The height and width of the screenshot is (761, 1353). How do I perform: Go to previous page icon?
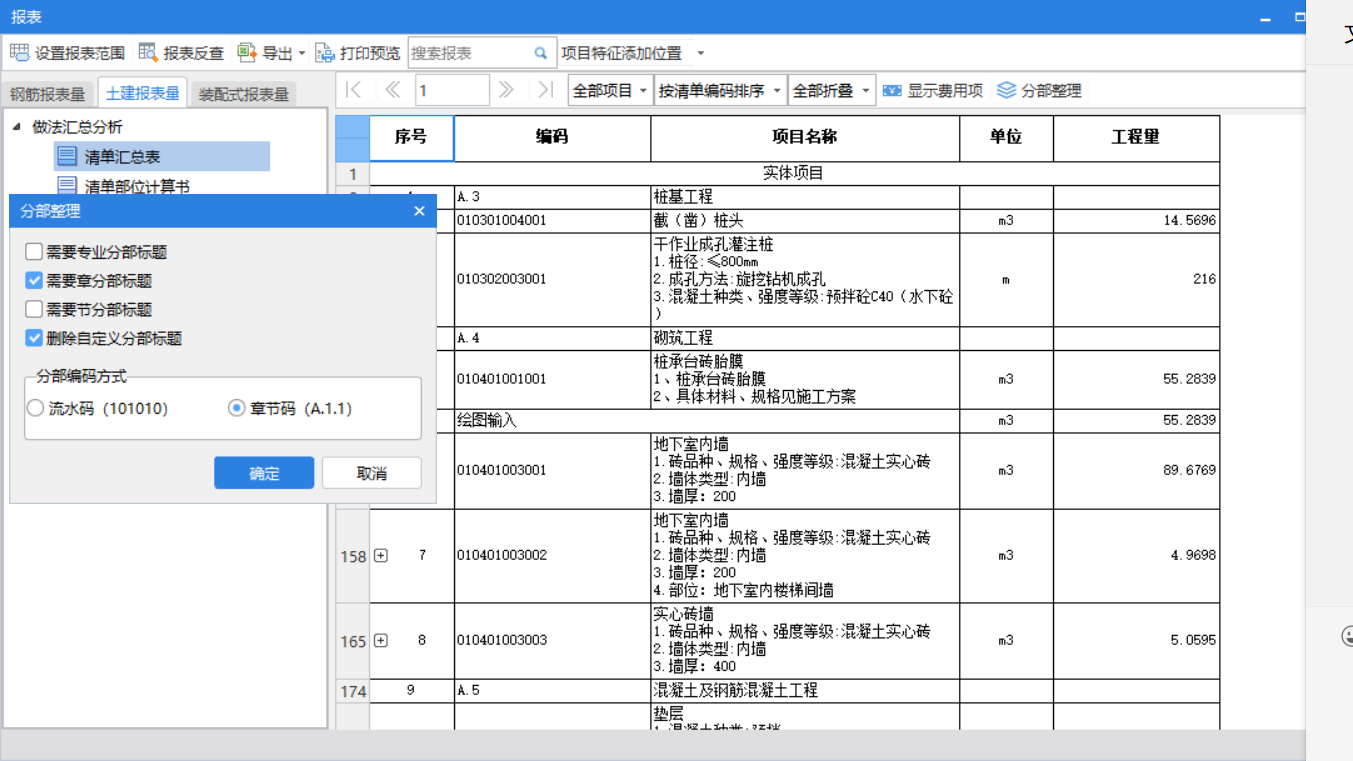(x=393, y=90)
